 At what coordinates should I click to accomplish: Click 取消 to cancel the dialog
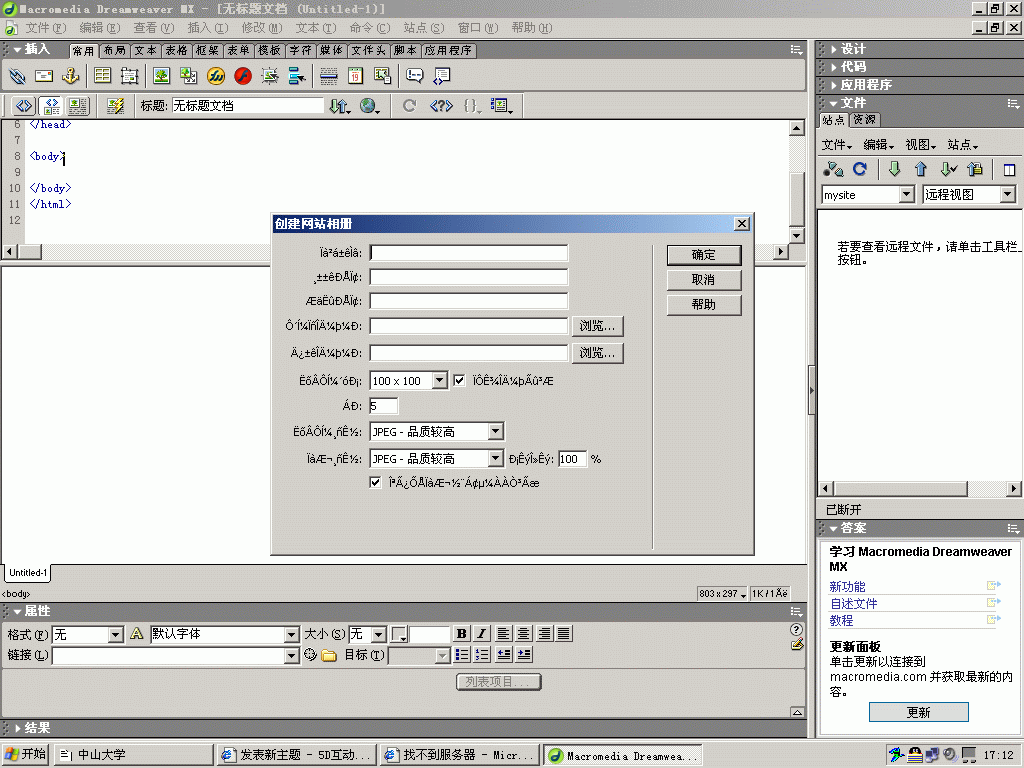tap(704, 280)
